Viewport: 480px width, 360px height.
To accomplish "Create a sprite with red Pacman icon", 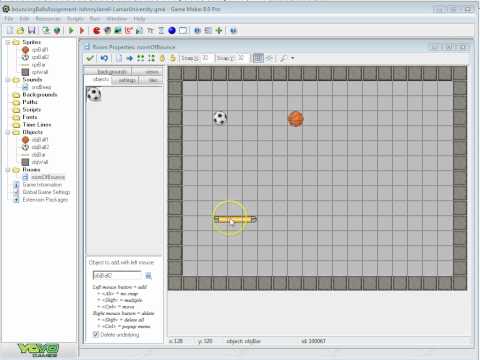I will point(97,30).
